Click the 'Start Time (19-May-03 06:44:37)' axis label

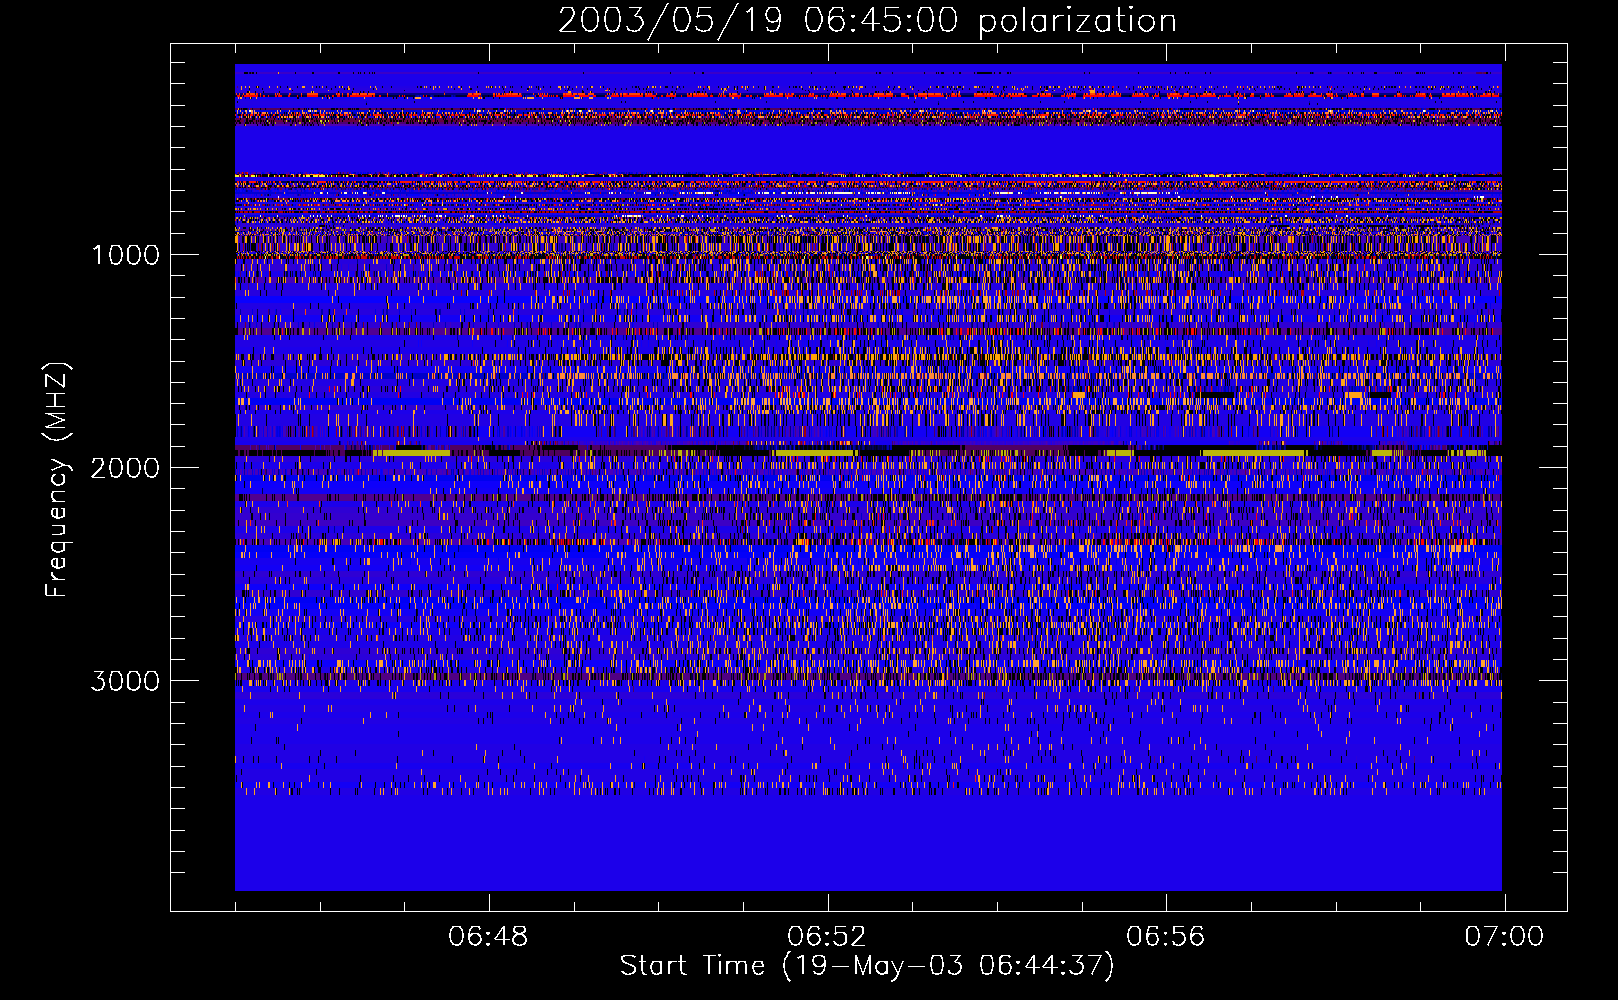[x=867, y=966]
